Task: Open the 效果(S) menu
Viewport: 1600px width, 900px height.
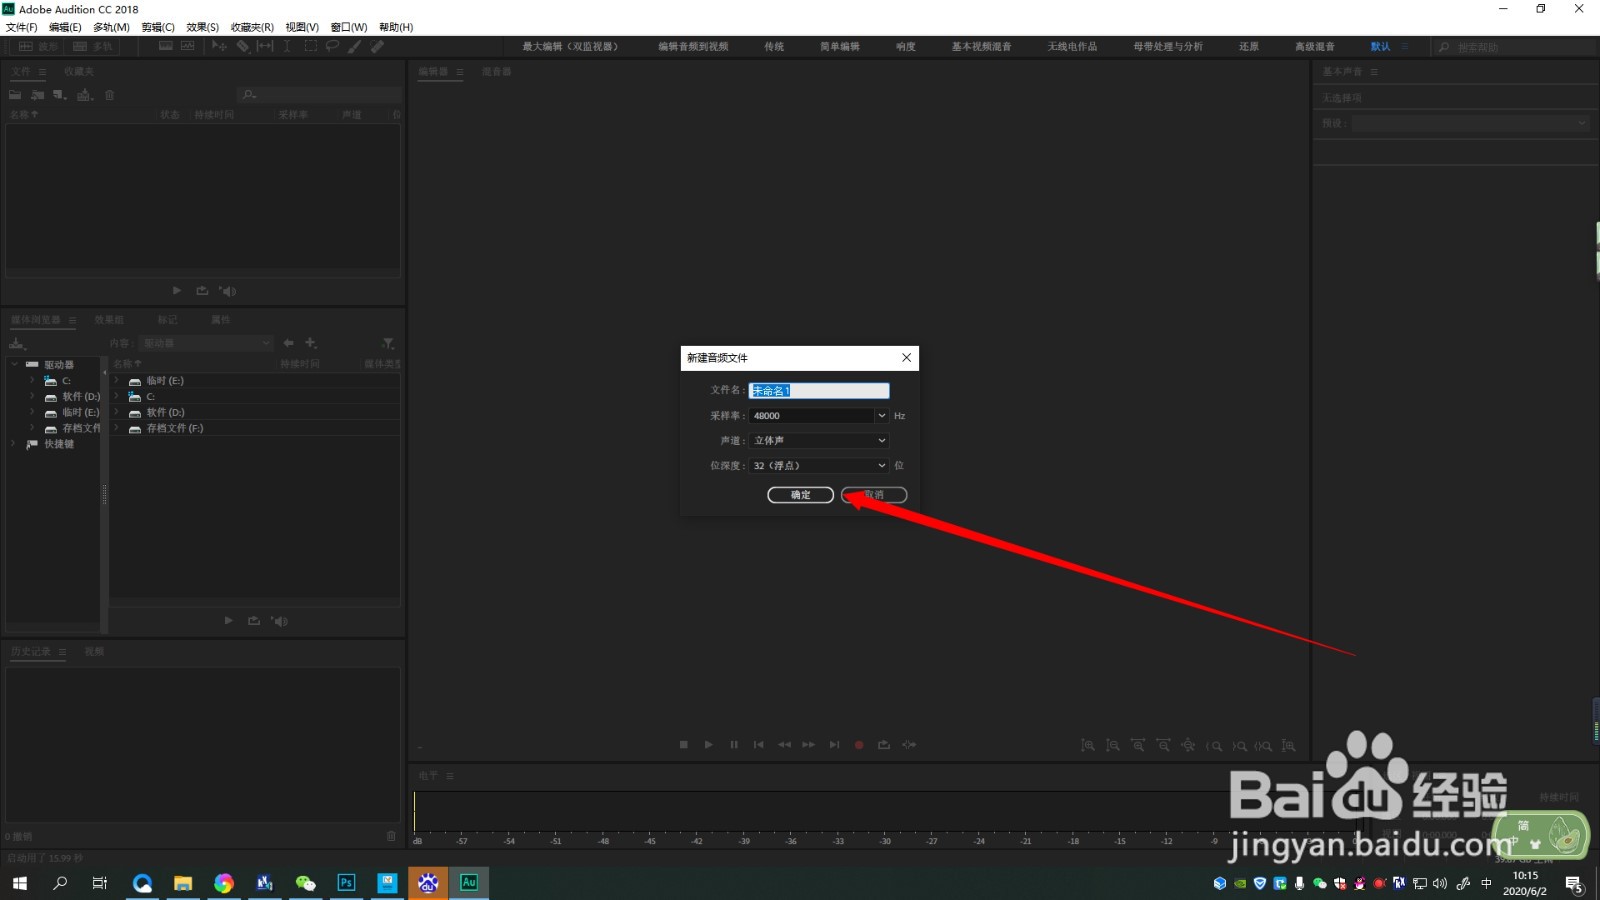Action: pos(202,27)
